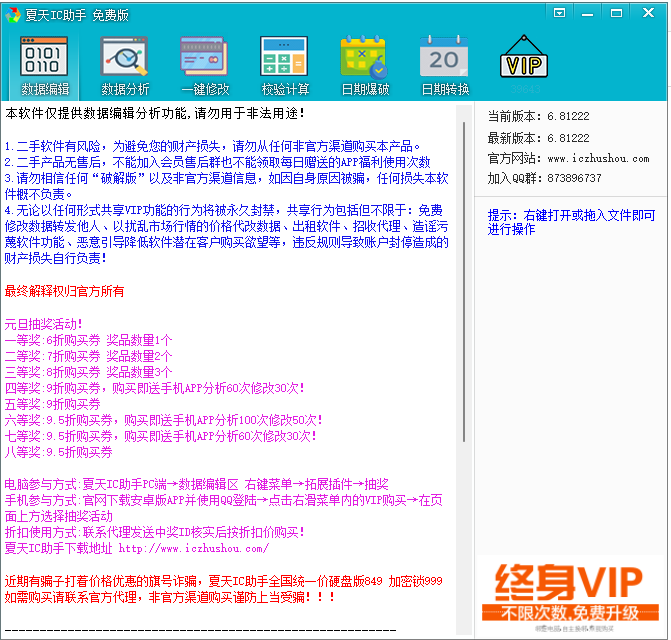Click the 提示:右键打开或拖入文件 hint text
Viewport: 671px width, 640px height.
coord(571,222)
